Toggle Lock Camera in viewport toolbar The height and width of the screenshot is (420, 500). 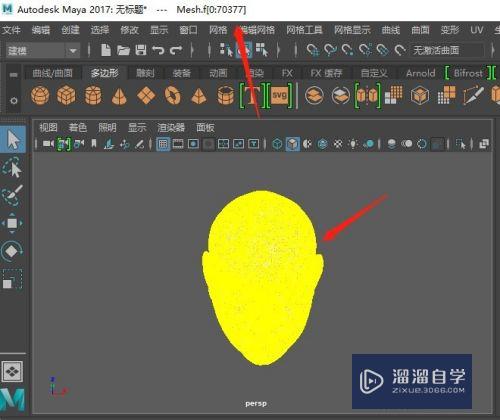coord(64,144)
